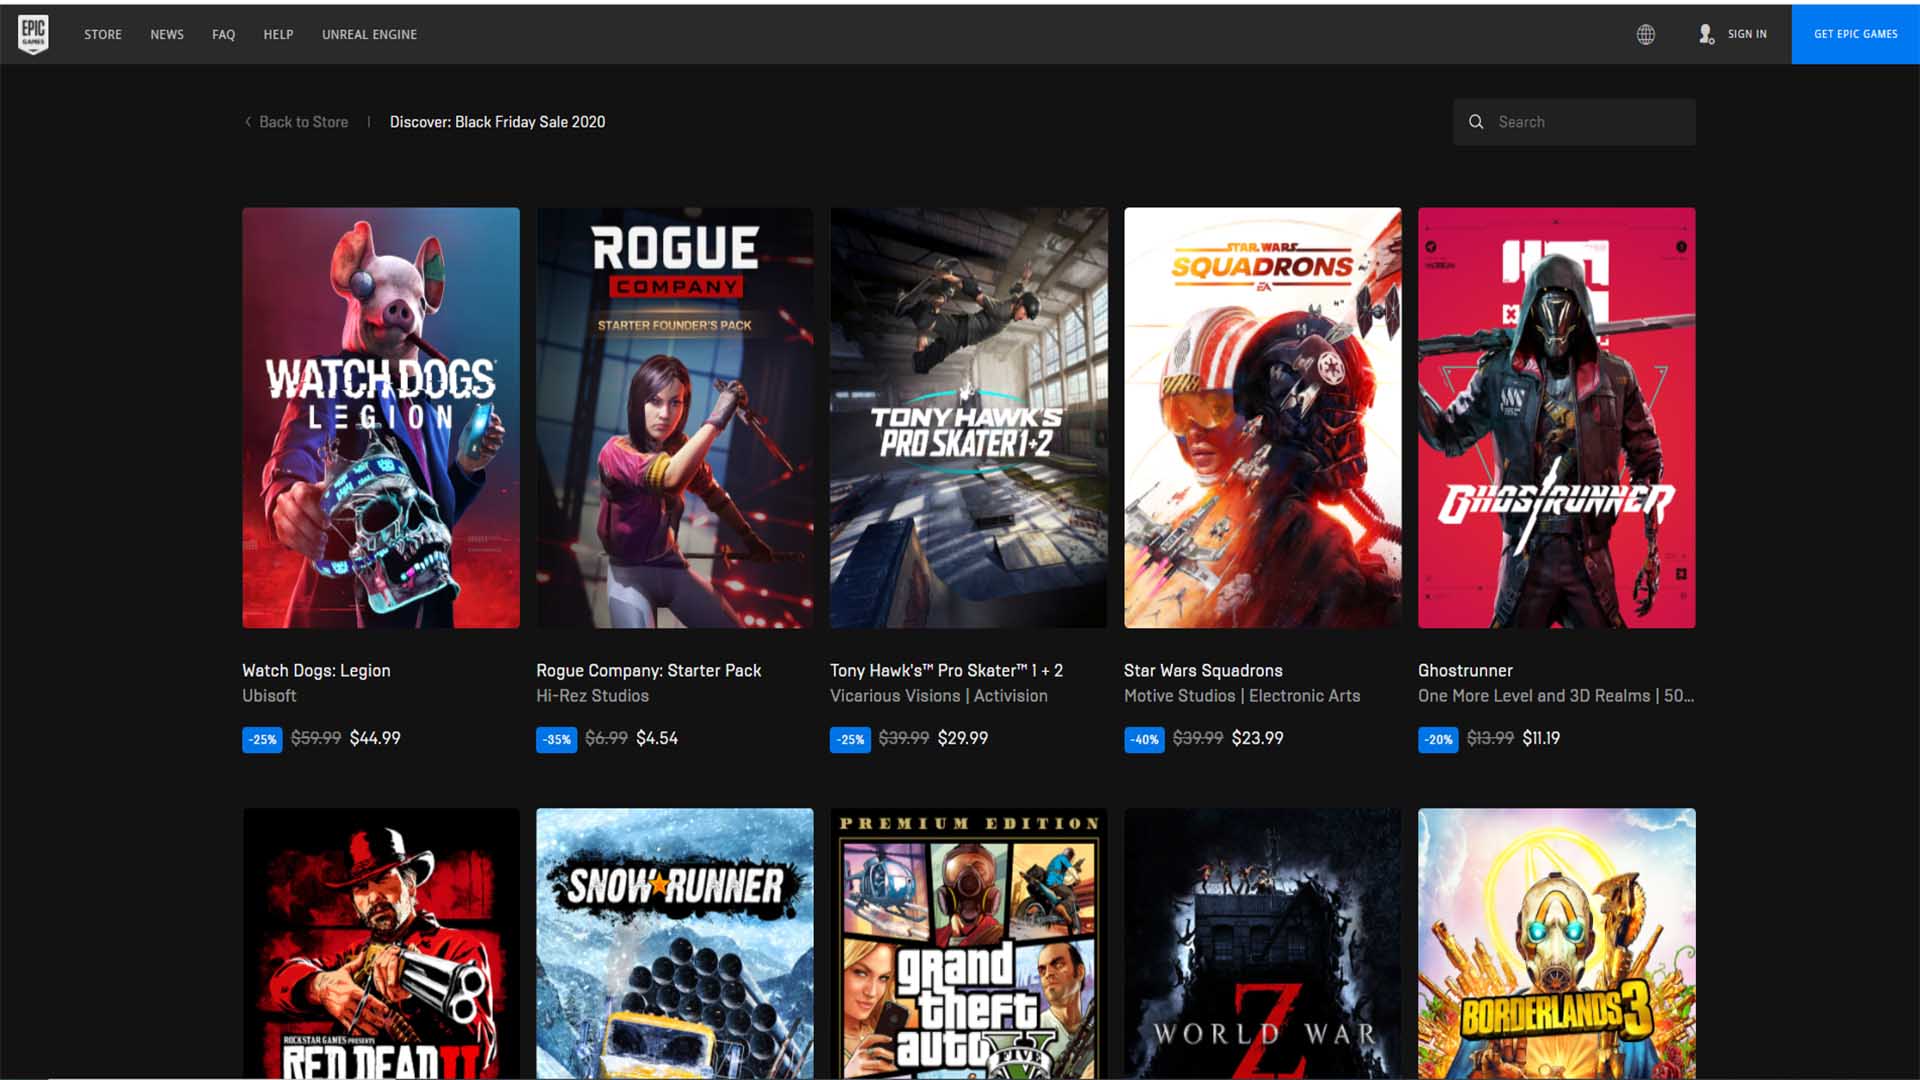The image size is (1920, 1080).
Task: Focus the Search input field
Action: click(x=1574, y=122)
